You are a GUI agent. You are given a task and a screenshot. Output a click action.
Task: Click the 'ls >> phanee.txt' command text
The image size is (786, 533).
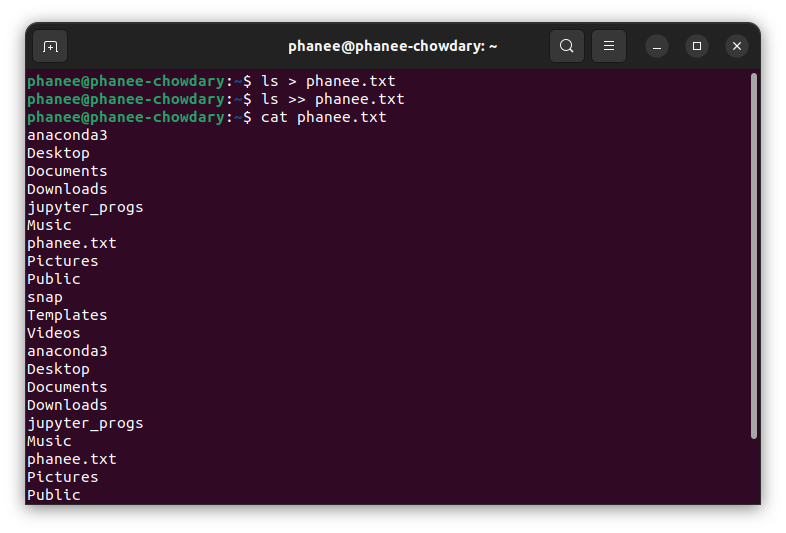tap(332, 99)
